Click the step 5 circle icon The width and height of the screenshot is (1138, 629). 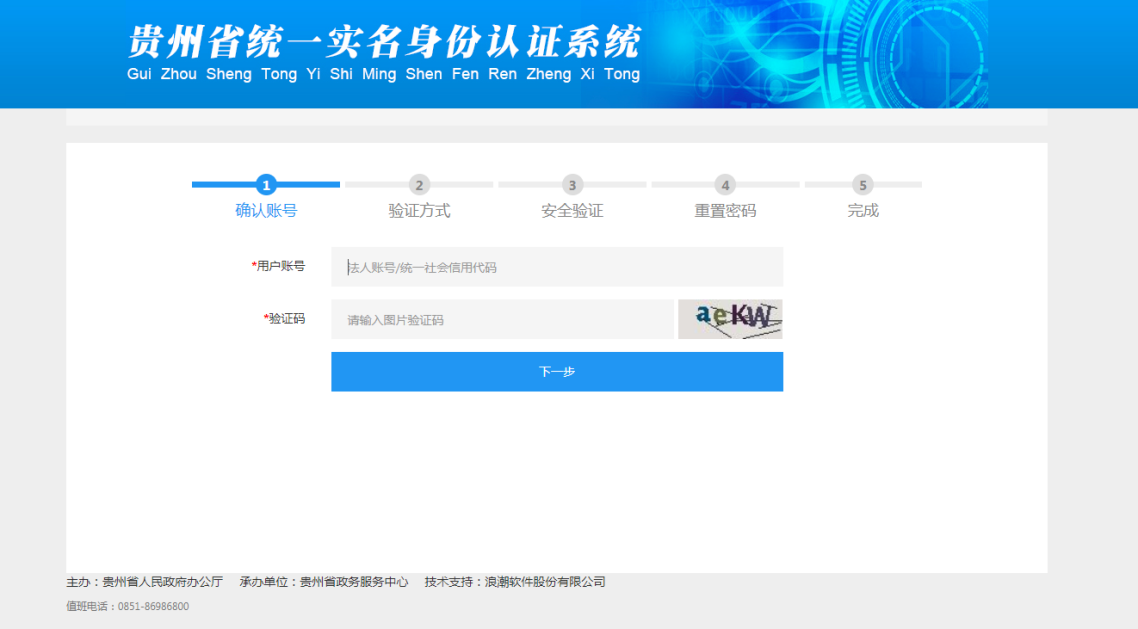[862, 185]
